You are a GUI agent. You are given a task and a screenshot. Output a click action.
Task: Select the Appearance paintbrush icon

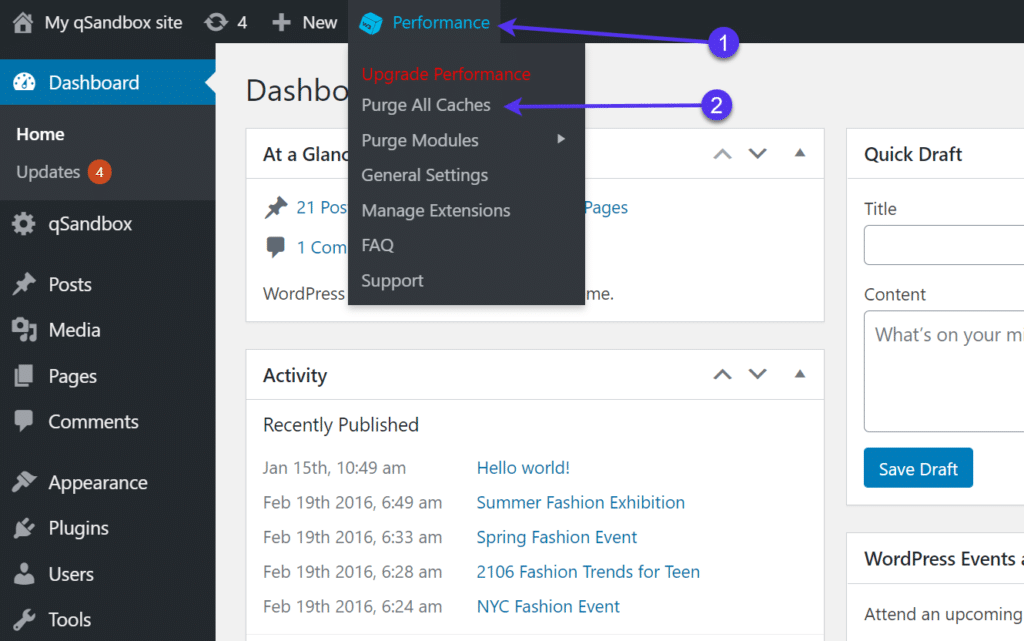click(24, 482)
